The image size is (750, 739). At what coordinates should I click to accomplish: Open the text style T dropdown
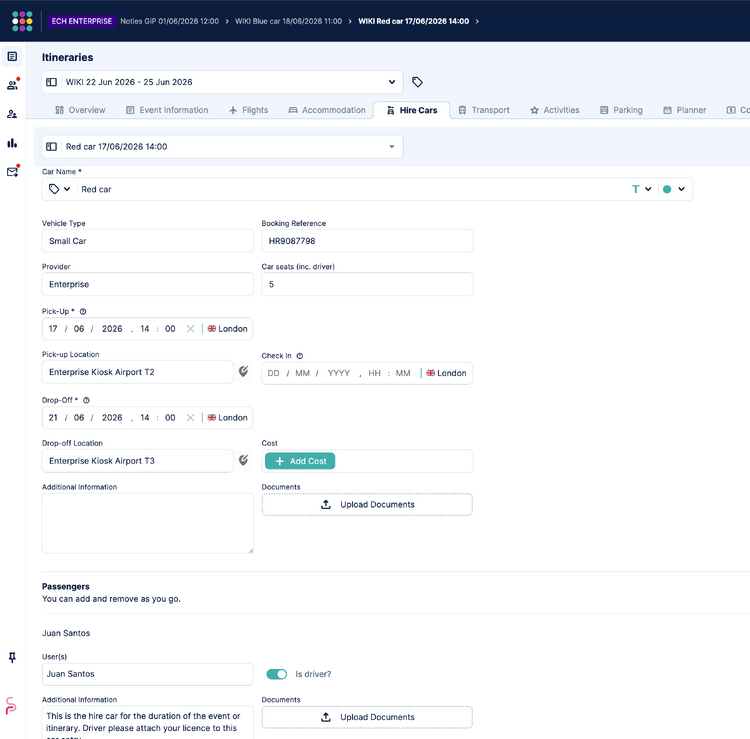(642, 189)
